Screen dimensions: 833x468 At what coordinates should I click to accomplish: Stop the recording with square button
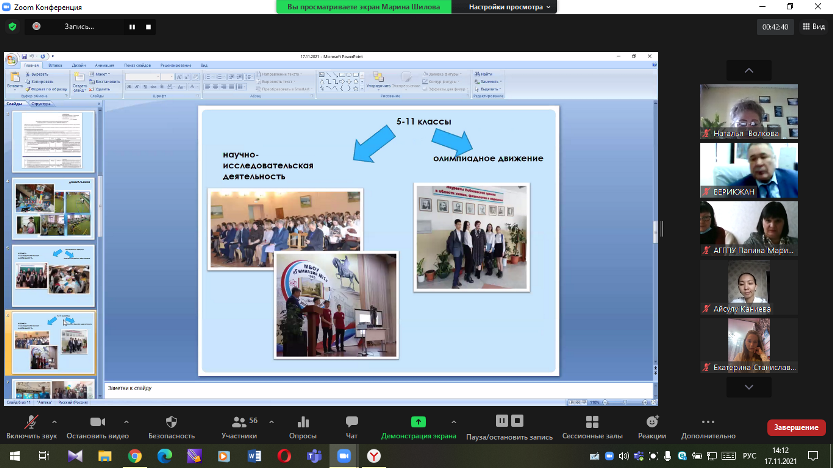pyautogui.click(x=149, y=27)
